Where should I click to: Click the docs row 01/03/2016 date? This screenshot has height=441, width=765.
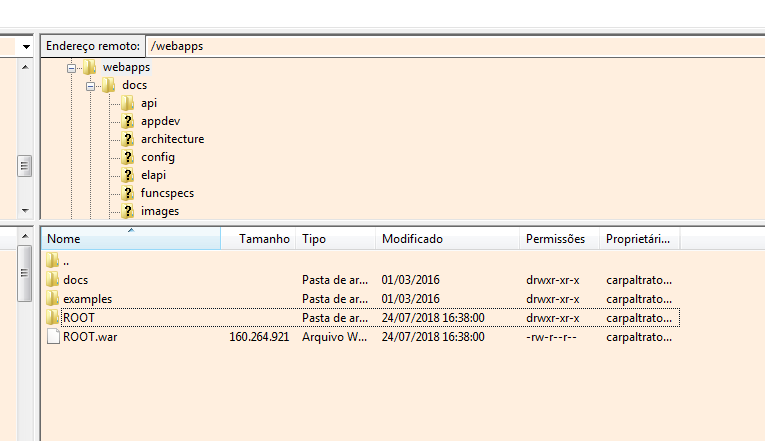tap(410, 280)
